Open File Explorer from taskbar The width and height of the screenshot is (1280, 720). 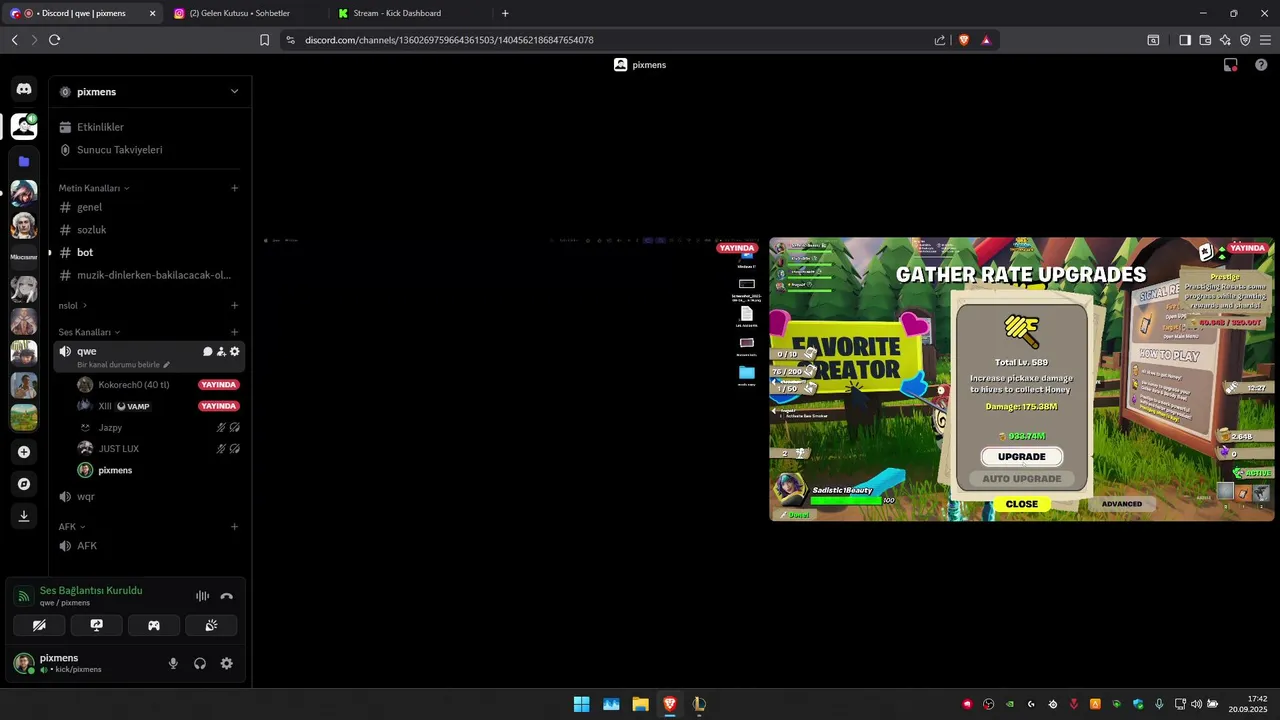[x=640, y=704]
